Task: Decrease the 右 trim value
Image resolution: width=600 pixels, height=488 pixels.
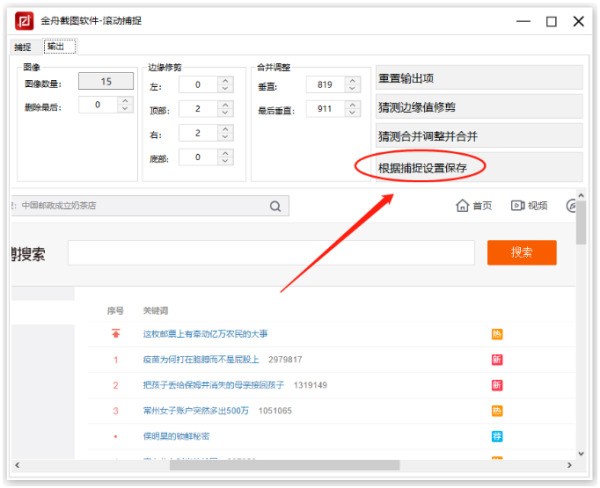Action: (225, 137)
